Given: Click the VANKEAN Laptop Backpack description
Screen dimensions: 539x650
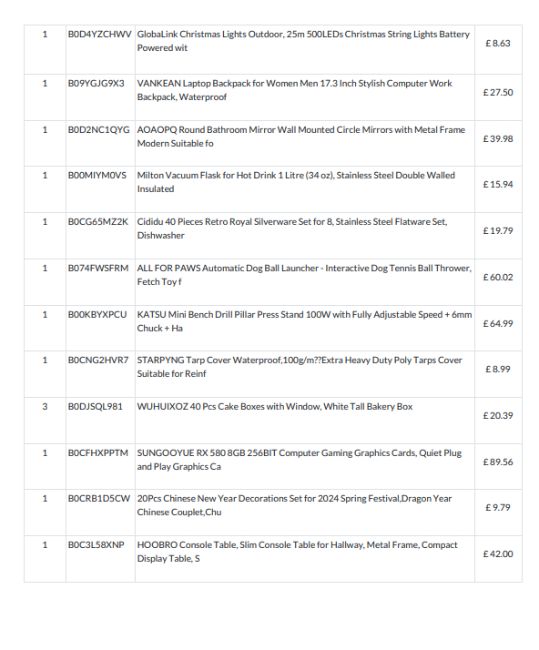Looking at the screenshot, I should coord(294,90).
